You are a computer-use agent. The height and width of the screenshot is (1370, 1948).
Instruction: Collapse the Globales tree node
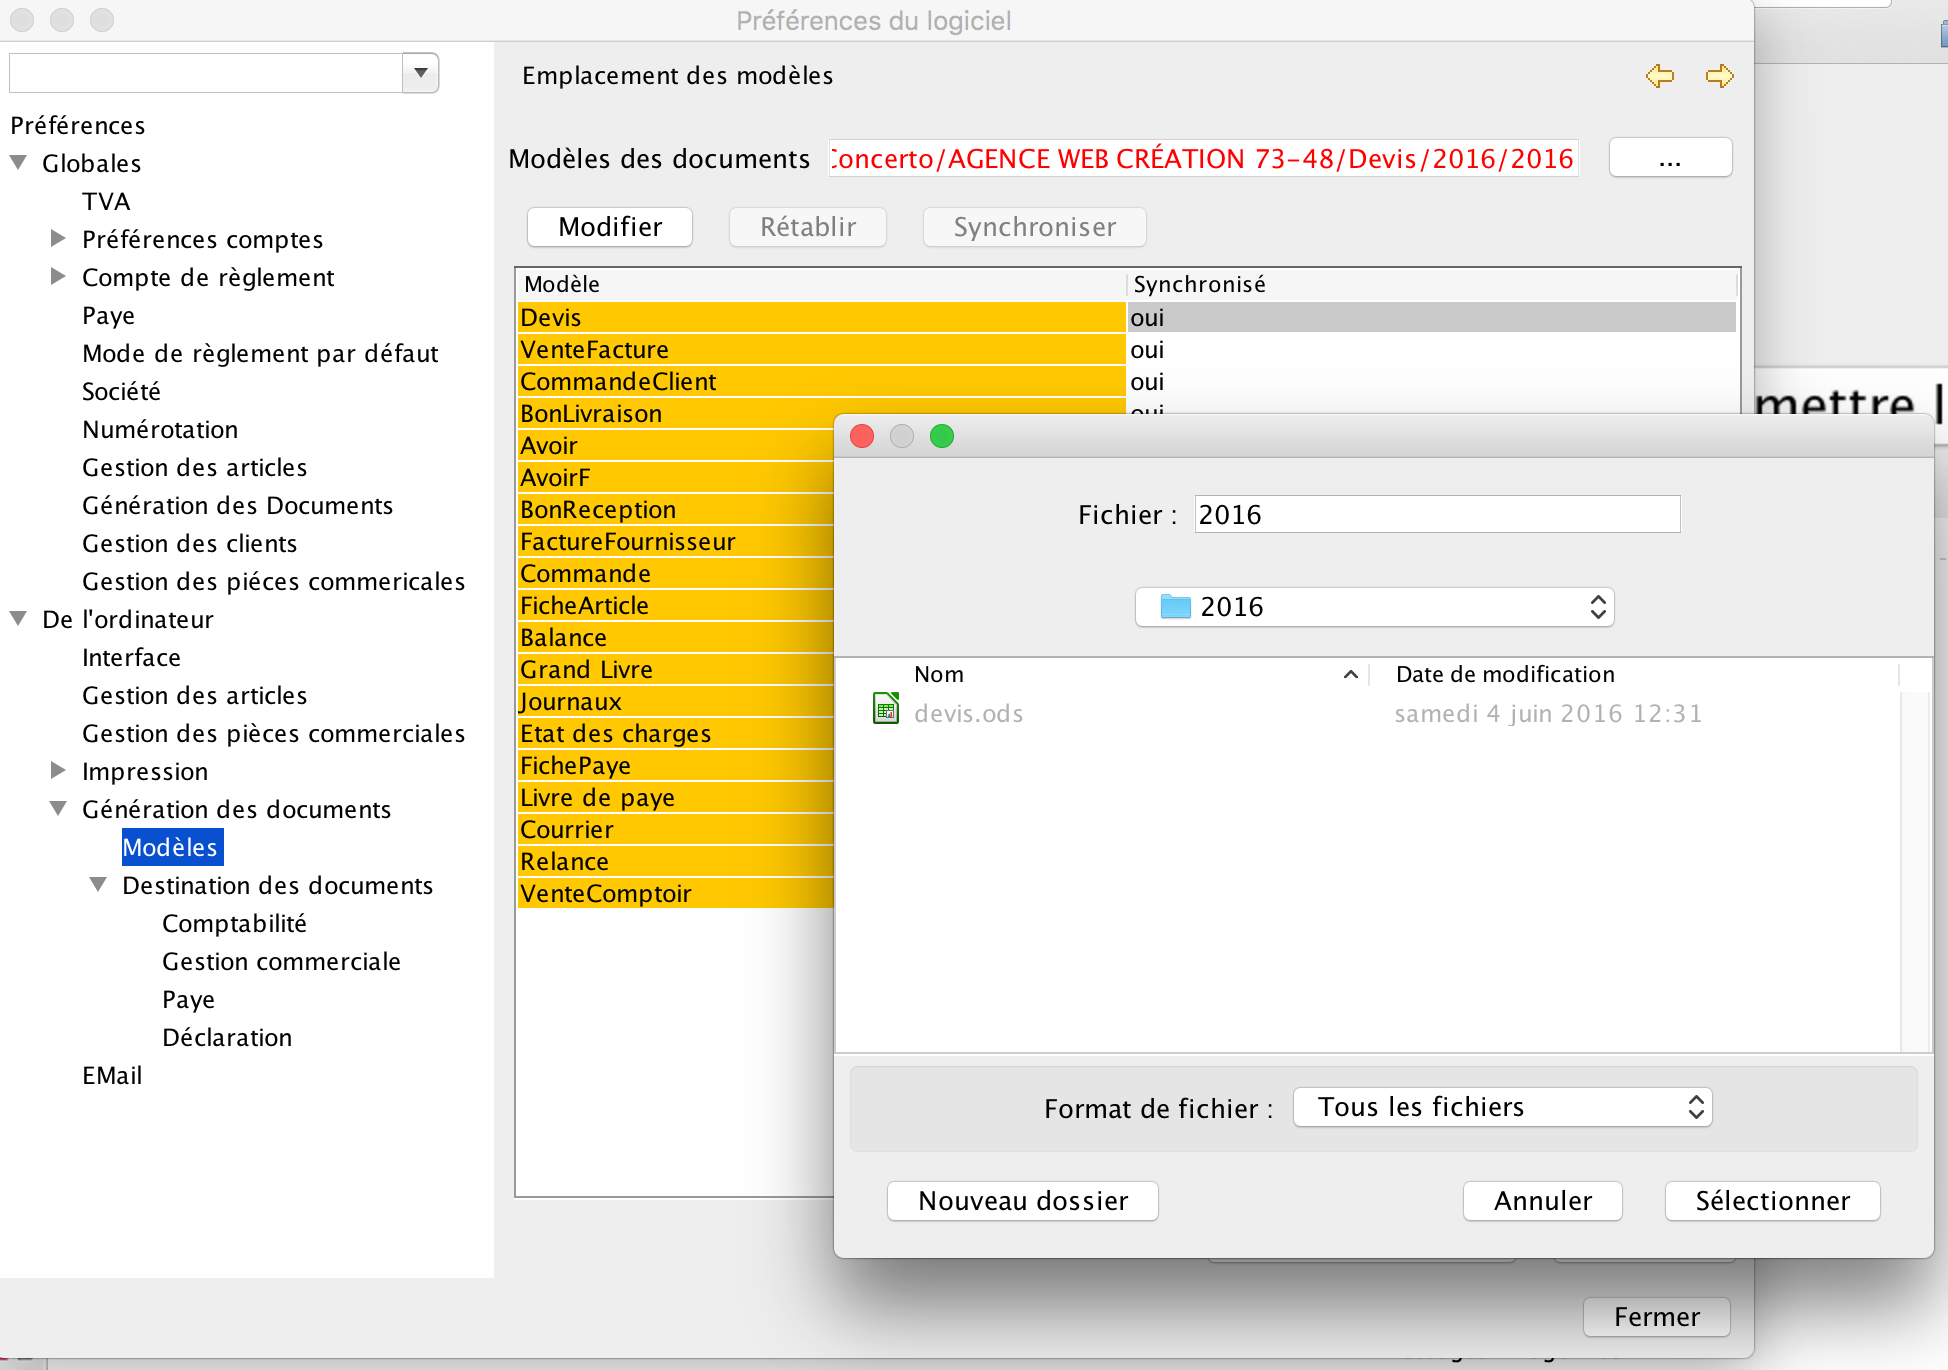click(x=19, y=163)
